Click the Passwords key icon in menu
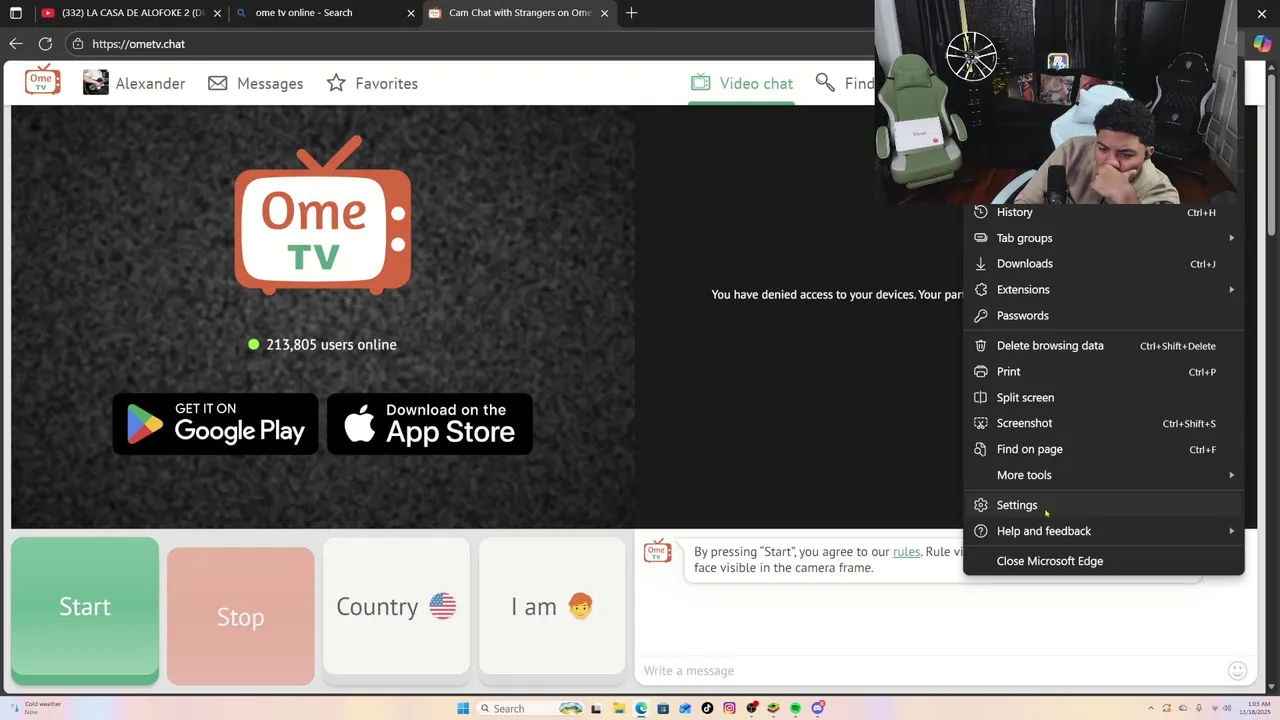The height and width of the screenshot is (720, 1280). pos(980,316)
